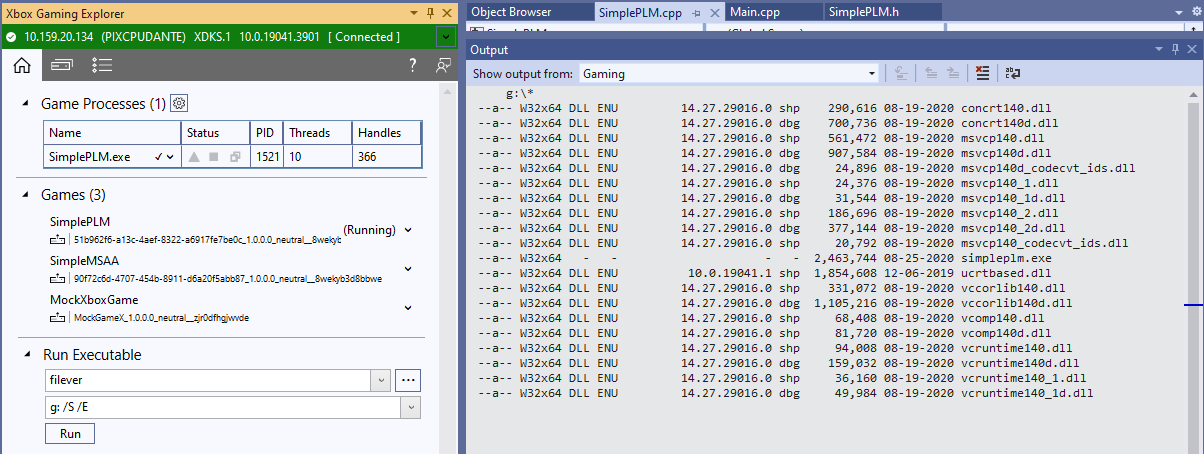
Task: Toggle pin on SimplePLM.cpp tab
Action: [696, 12]
